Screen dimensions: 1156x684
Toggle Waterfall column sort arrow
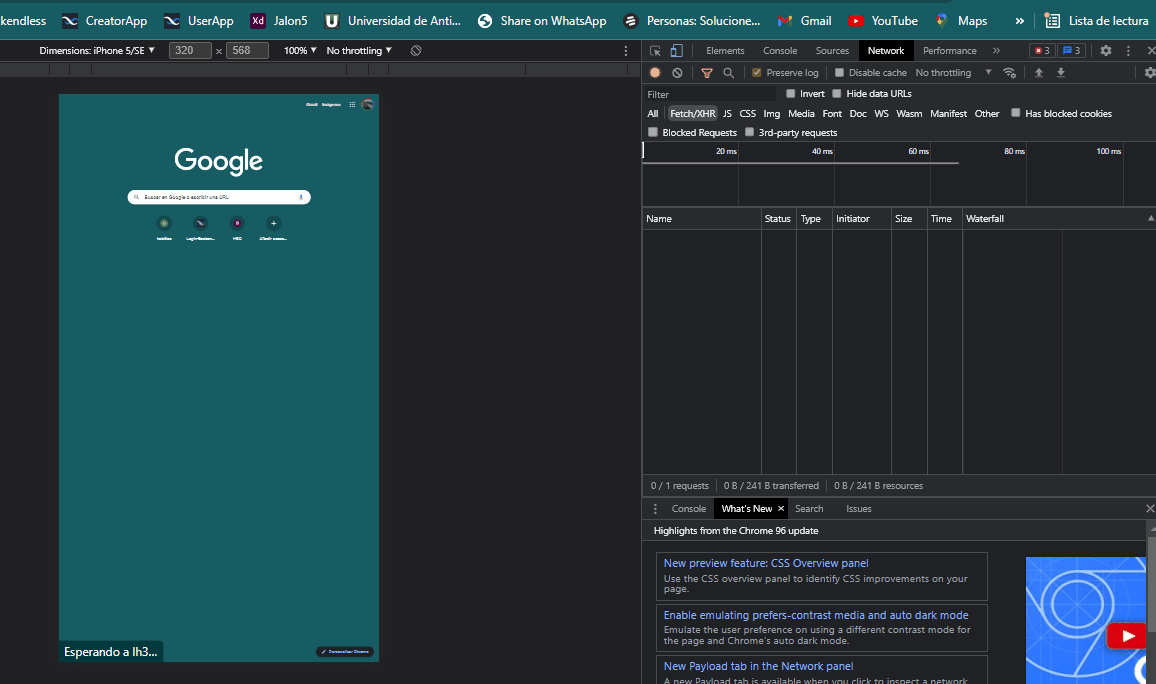tap(1150, 218)
